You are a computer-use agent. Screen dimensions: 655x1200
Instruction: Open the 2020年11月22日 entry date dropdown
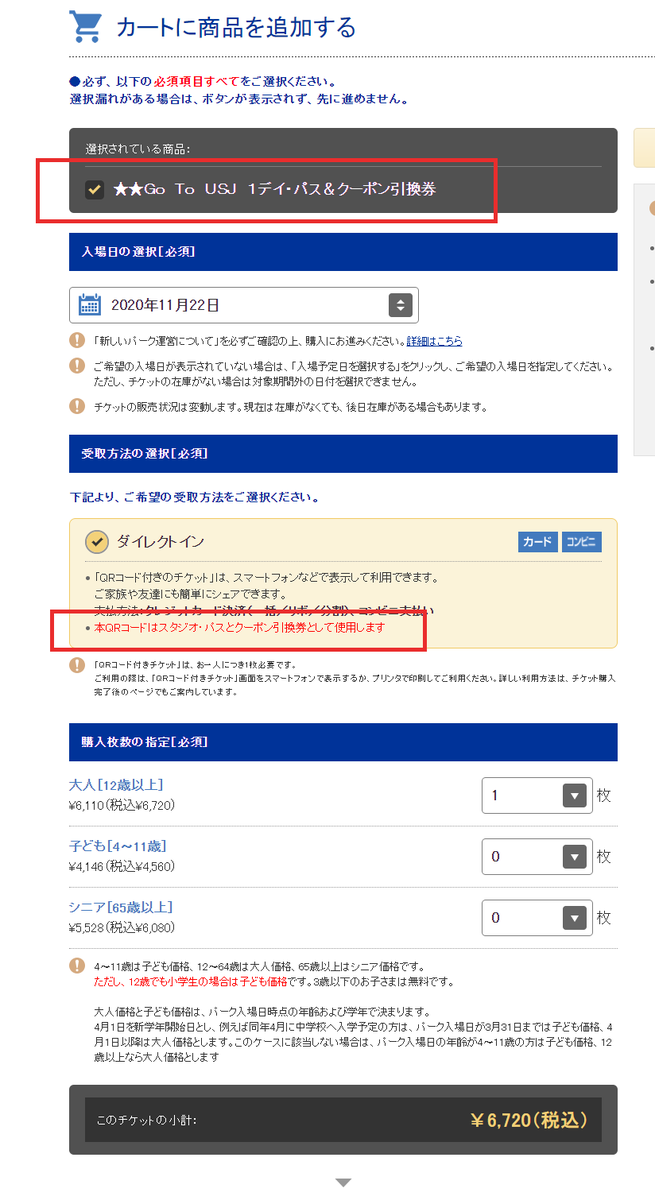244,305
